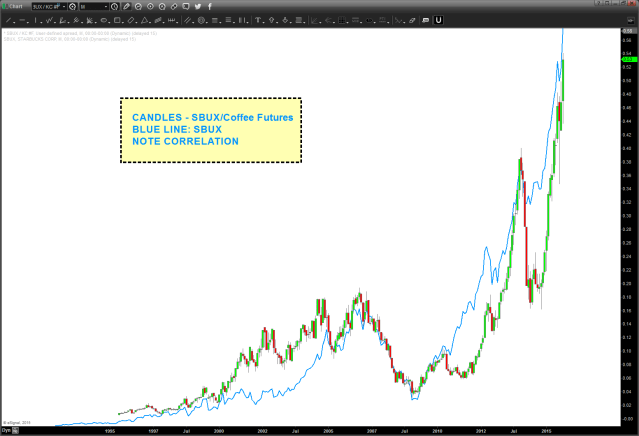Click the symbol lookup target icon
This screenshot has width=639, height=436.
[73, 7]
